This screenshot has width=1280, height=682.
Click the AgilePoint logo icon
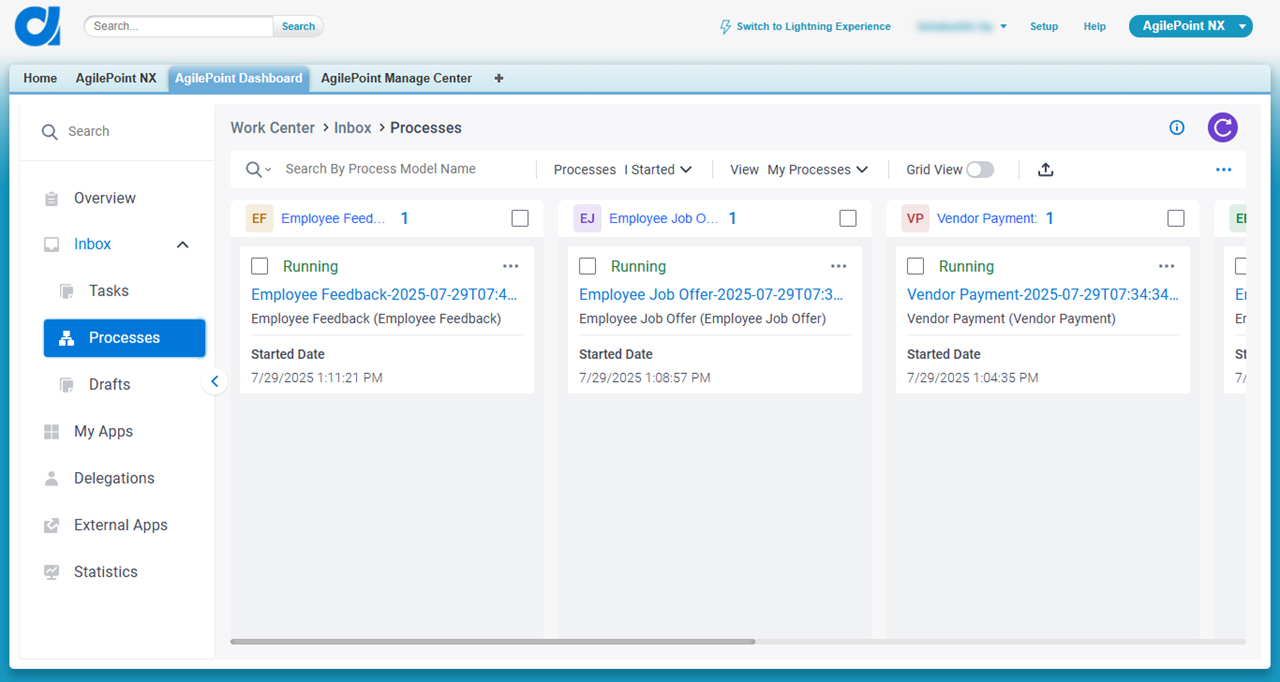(38, 25)
